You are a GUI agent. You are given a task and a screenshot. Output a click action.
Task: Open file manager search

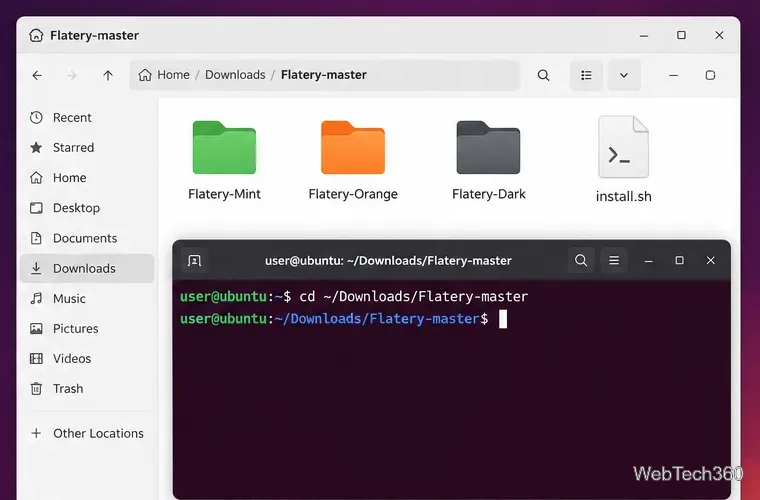point(543,75)
